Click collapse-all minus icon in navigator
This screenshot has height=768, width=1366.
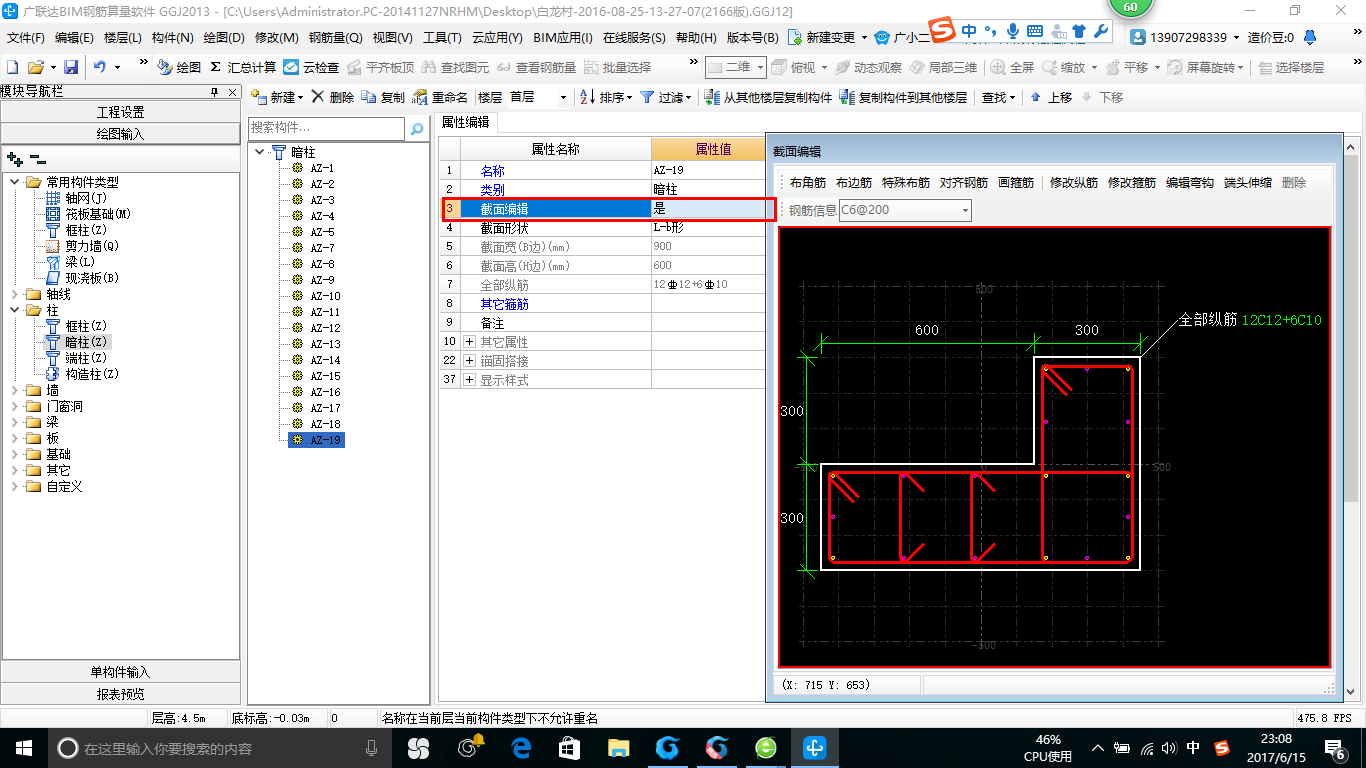(x=37, y=158)
